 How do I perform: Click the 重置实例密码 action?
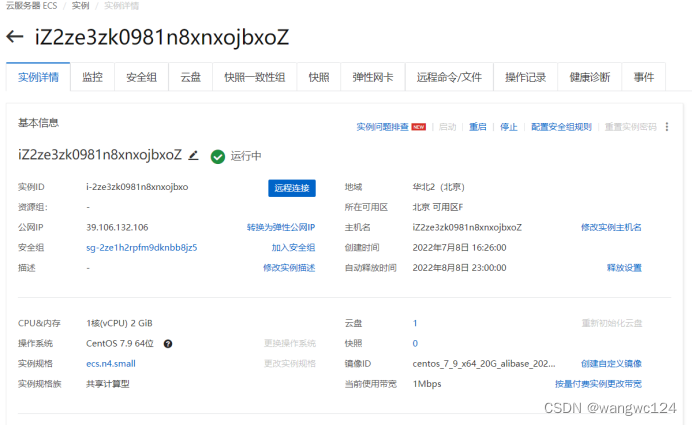(631, 127)
